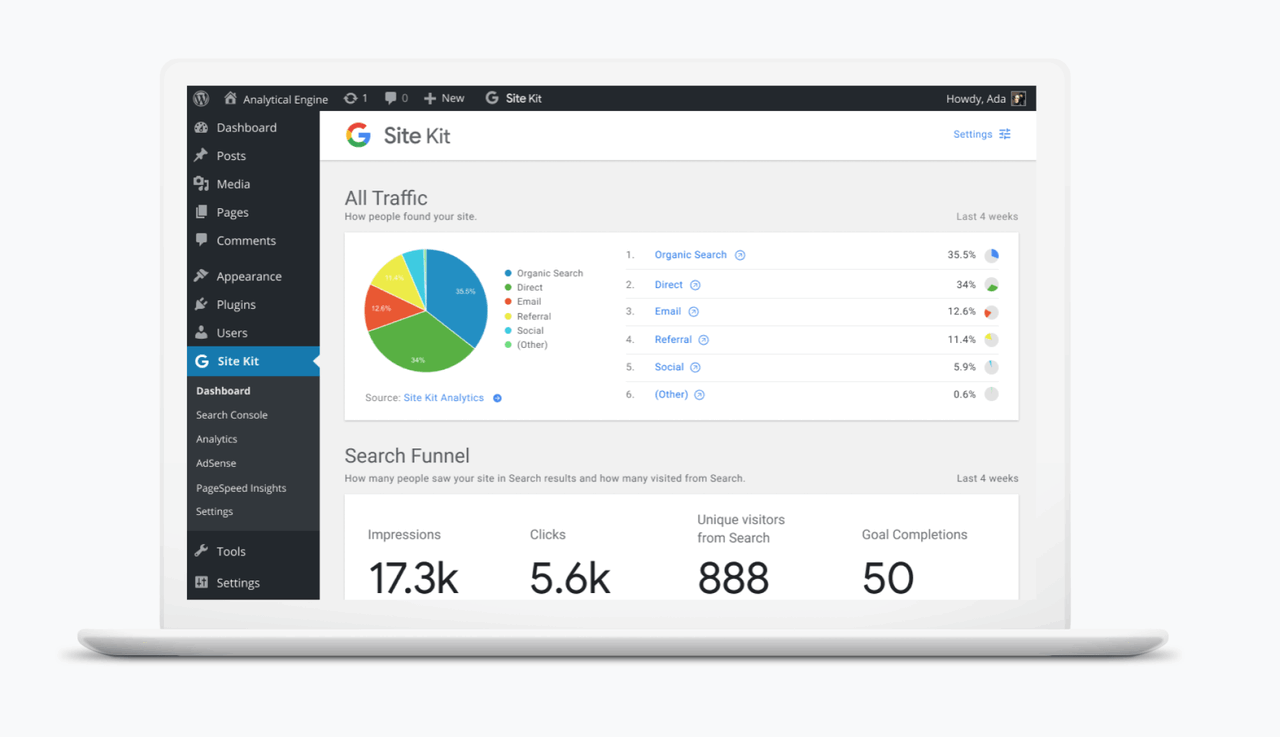
Task: Click the mini pie chart beside 34%
Action: coord(991,285)
